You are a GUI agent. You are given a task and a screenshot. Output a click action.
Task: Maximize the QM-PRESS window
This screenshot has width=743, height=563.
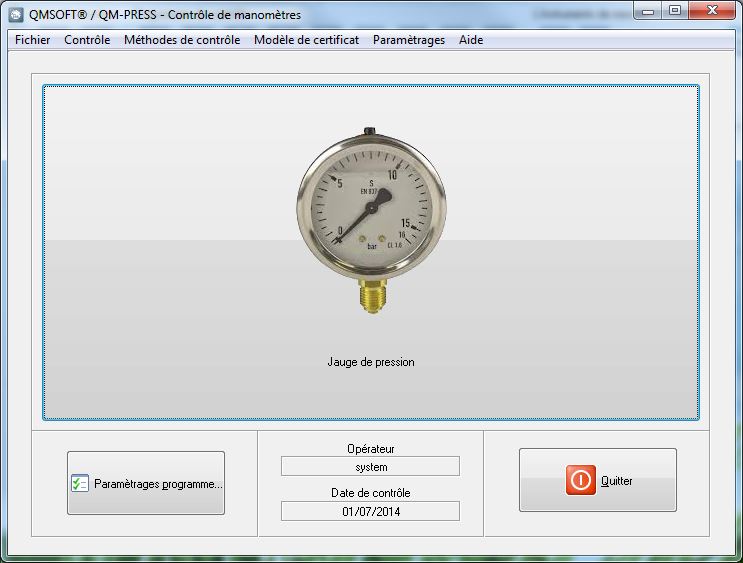(675, 10)
